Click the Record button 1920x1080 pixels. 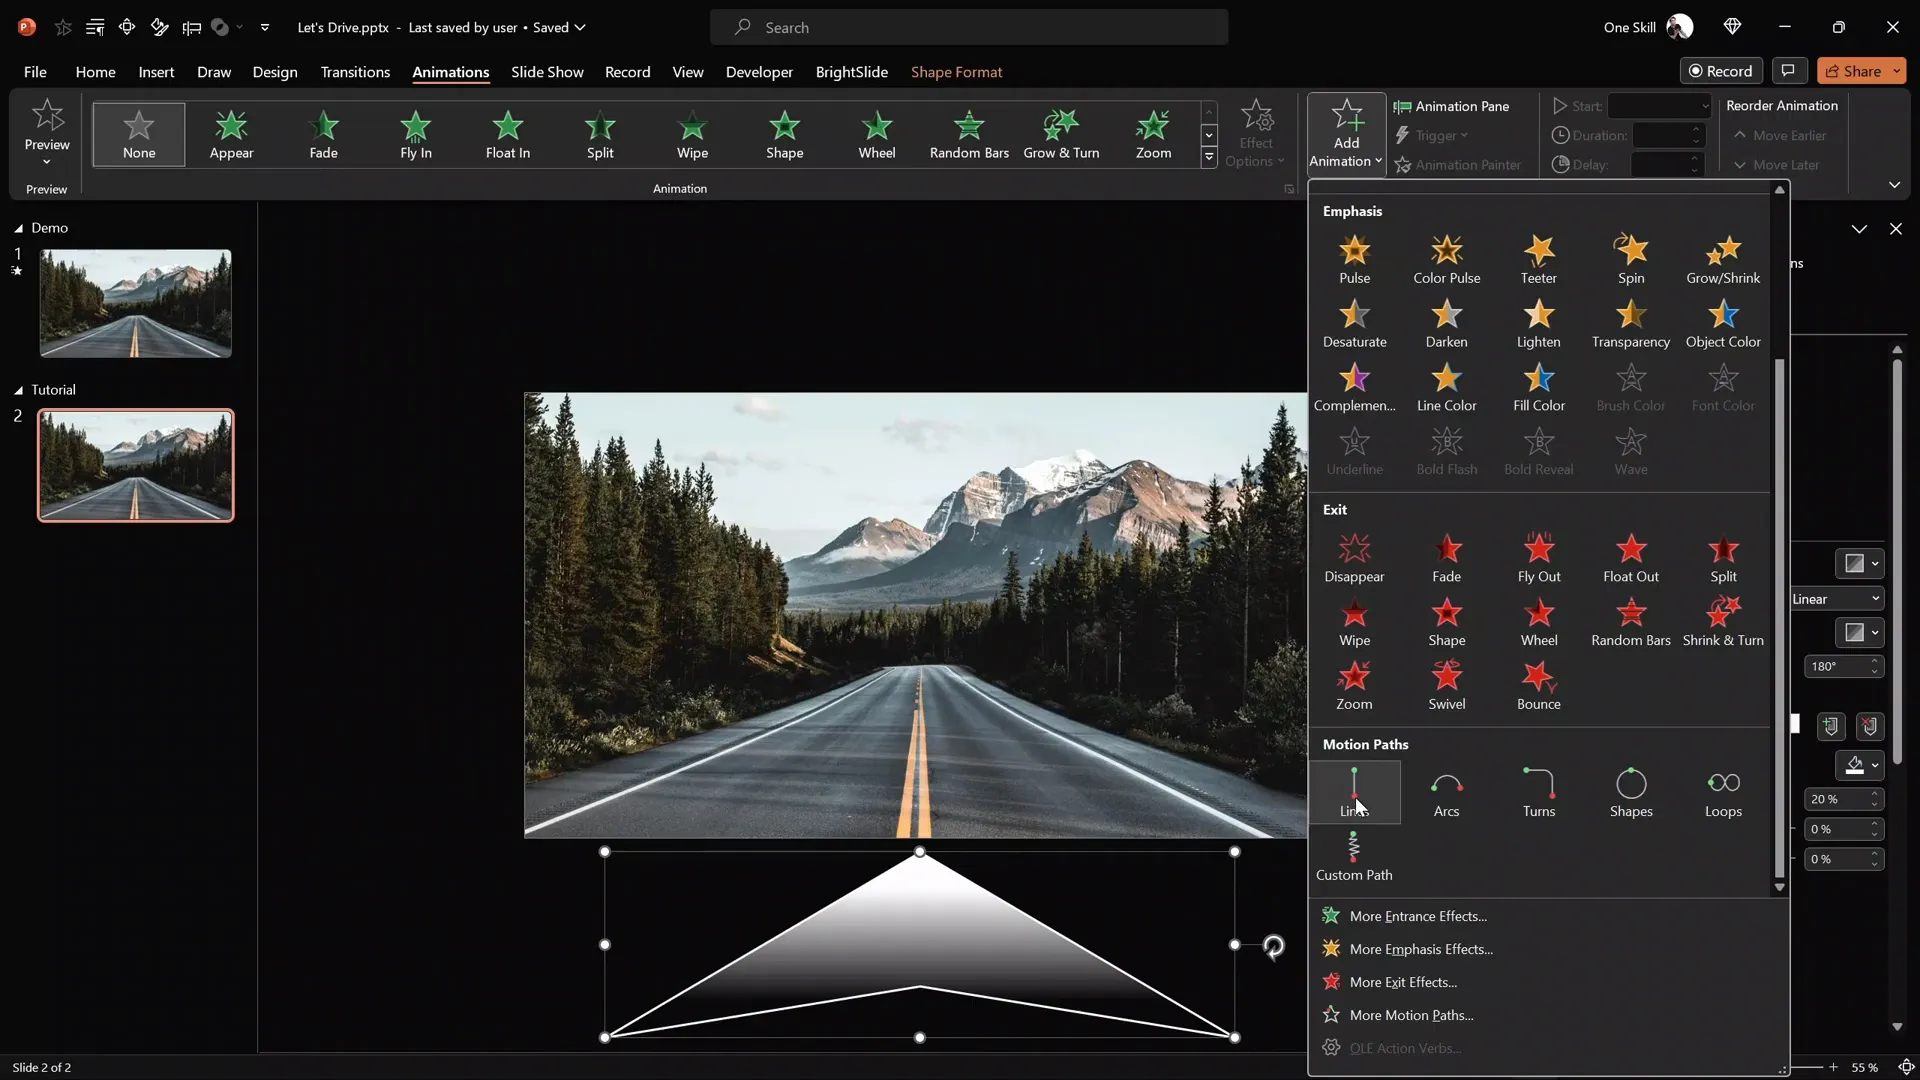pos(1721,71)
